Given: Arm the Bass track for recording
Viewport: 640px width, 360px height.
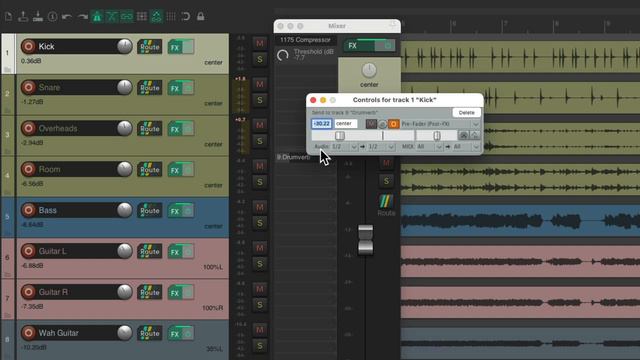Looking at the screenshot, I should pyautogui.click(x=29, y=210).
